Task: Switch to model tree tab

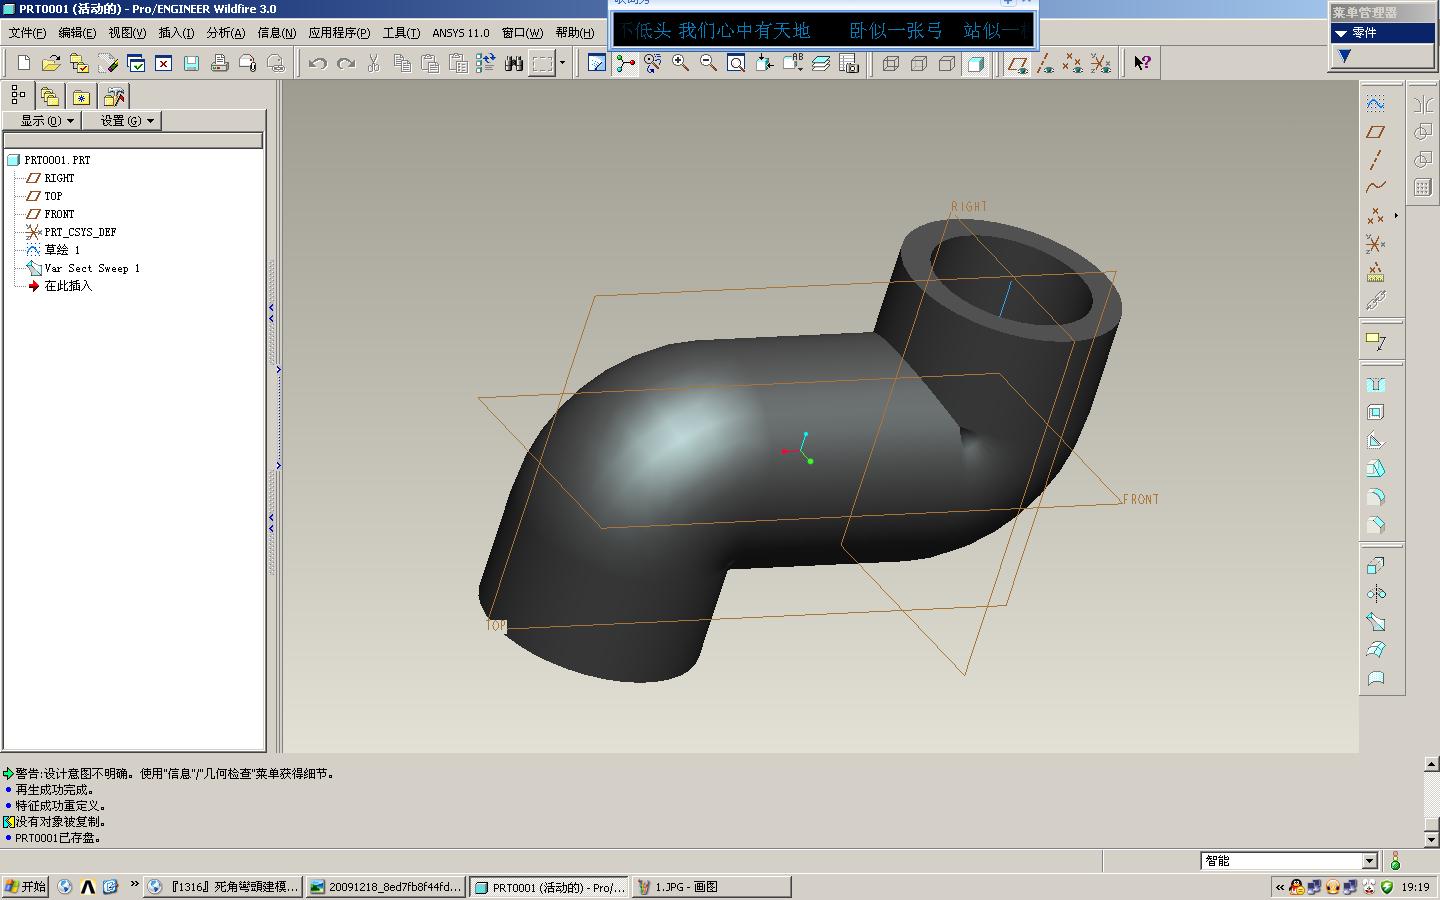Action: (18, 96)
